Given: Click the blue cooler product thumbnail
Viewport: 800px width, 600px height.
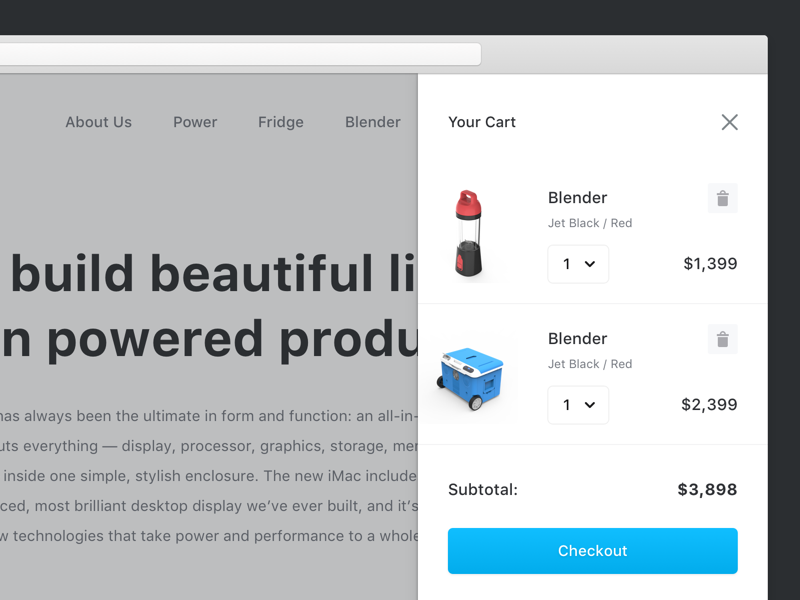Looking at the screenshot, I should point(472,377).
